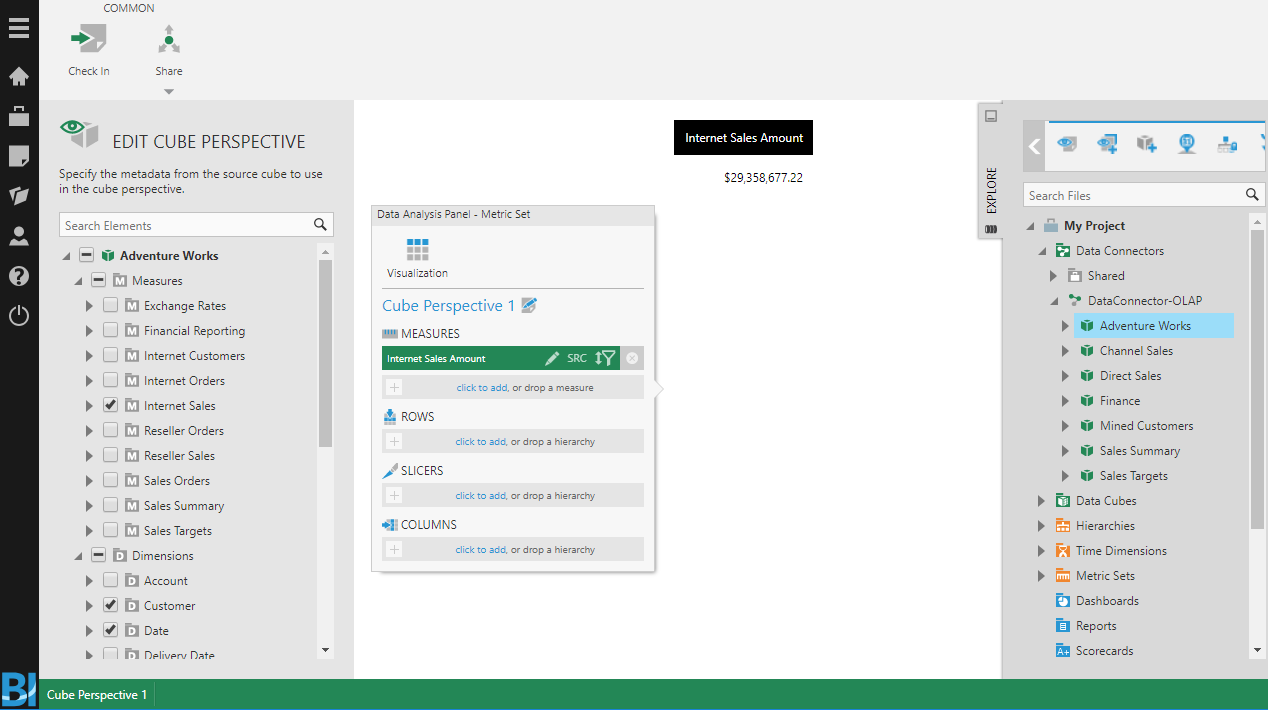The width and height of the screenshot is (1268, 710).
Task: Click the Log off power icon
Action: pyautogui.click(x=18, y=316)
